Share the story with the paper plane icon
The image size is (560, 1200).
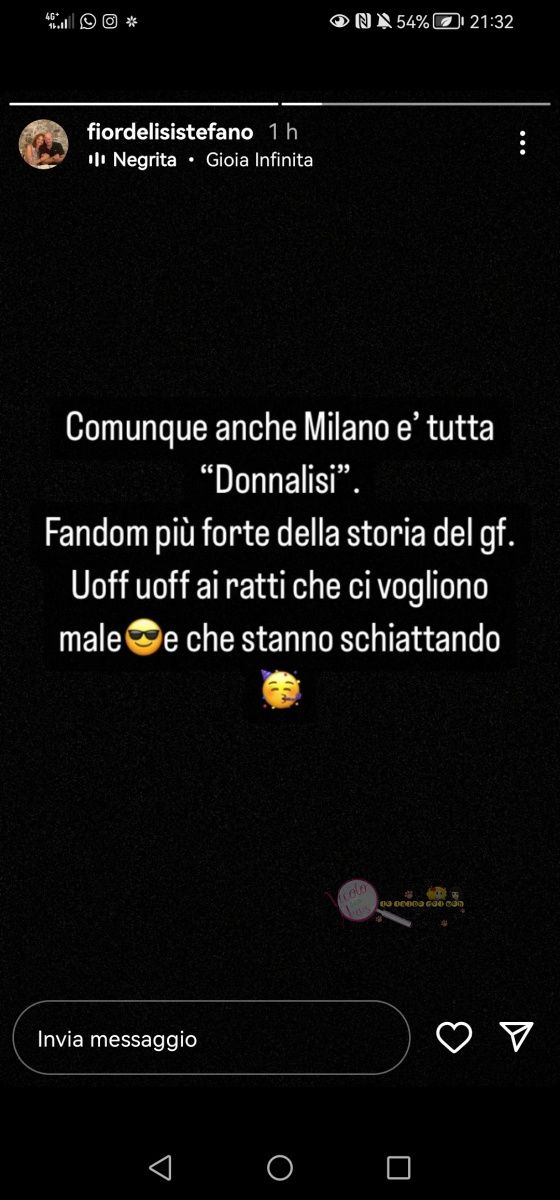click(516, 1037)
